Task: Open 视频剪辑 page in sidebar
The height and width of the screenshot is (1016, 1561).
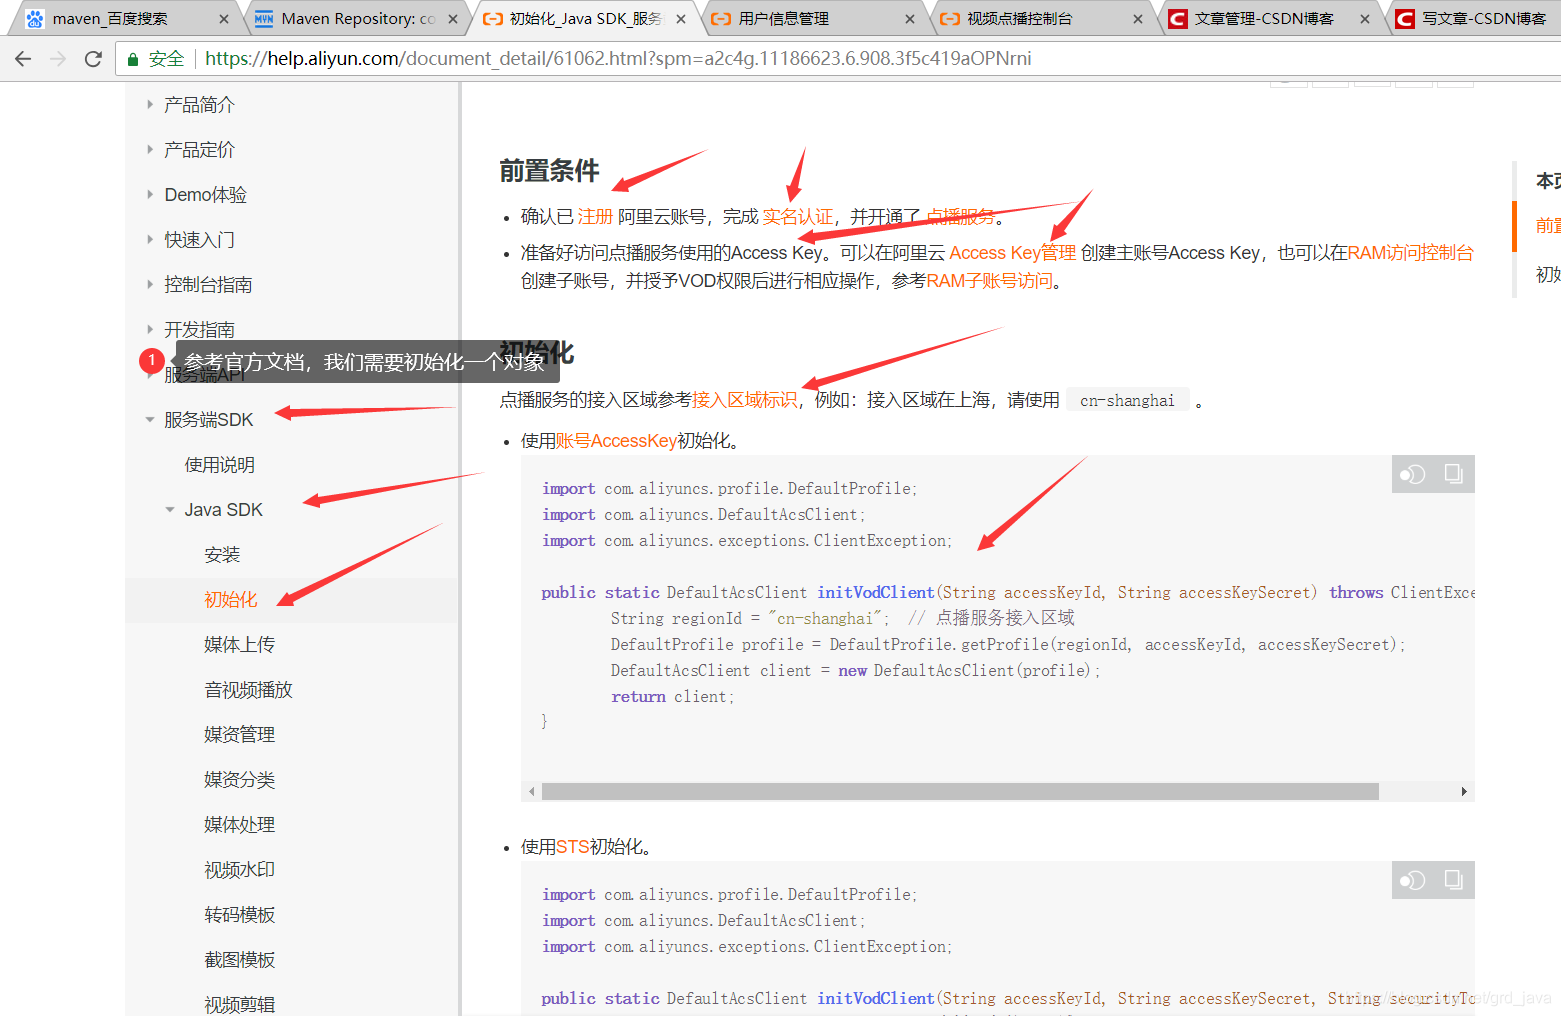Action: click(239, 1005)
